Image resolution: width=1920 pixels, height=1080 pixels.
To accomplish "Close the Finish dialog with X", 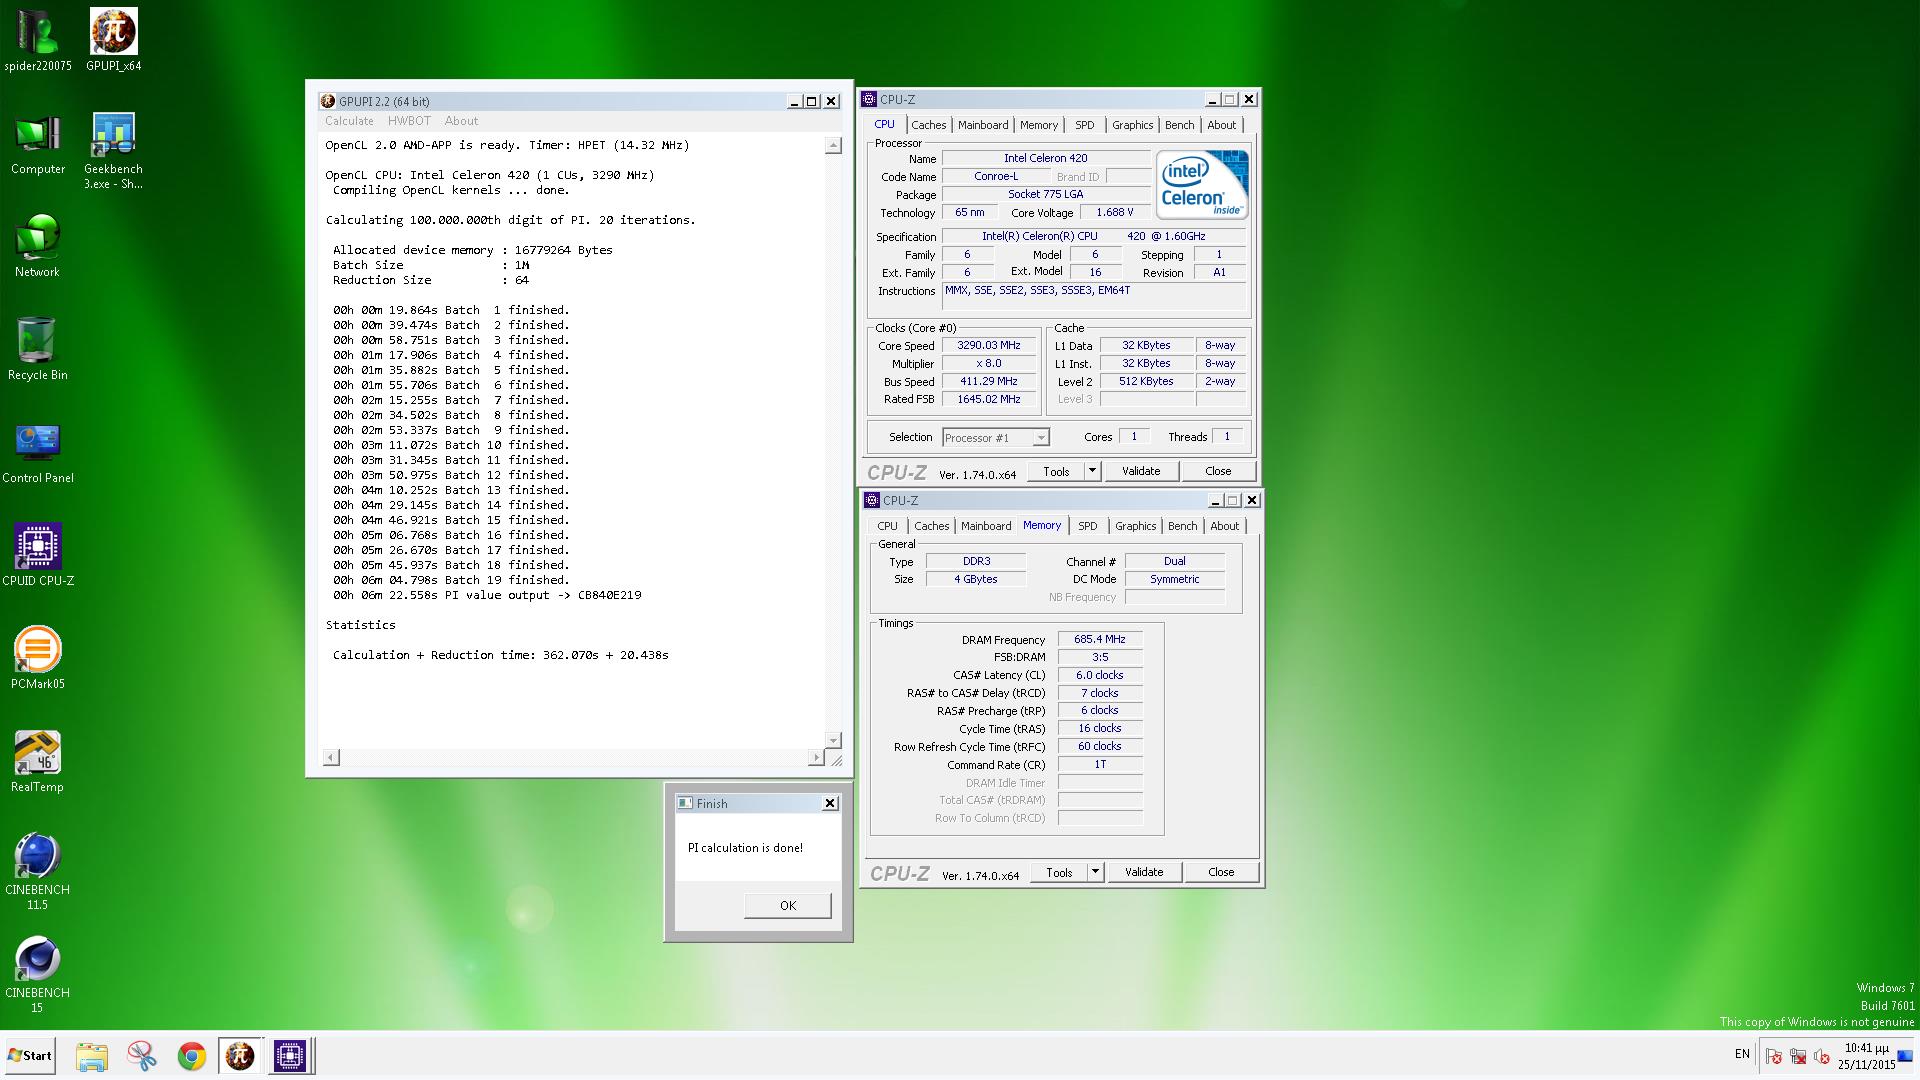I will tap(830, 803).
